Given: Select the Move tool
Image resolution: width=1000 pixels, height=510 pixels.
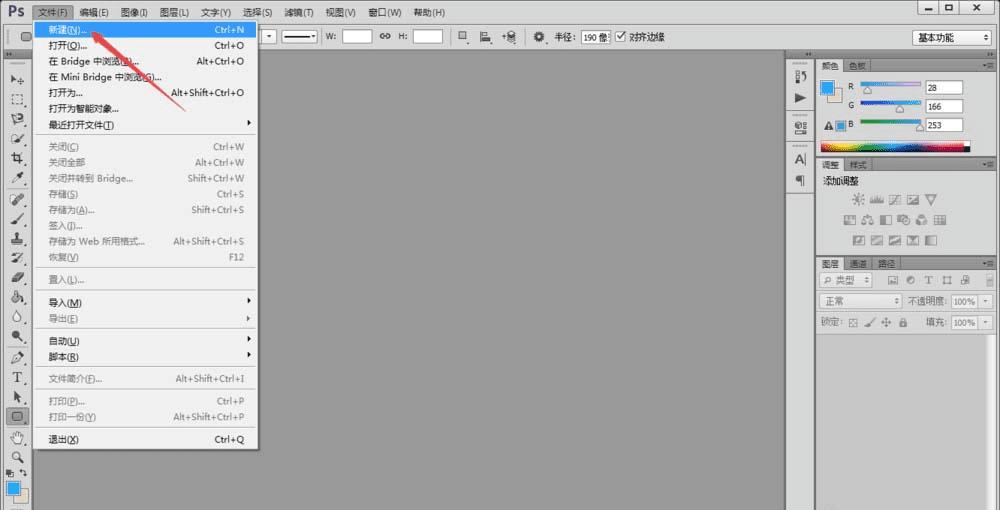Looking at the screenshot, I should (17, 80).
